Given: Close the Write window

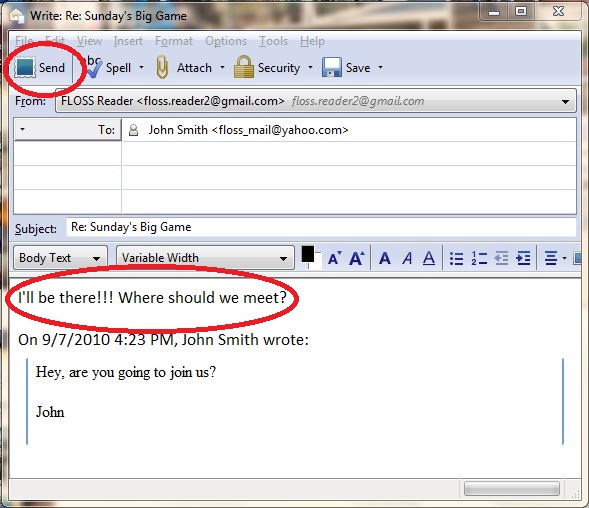Looking at the screenshot, I should (558, 12).
